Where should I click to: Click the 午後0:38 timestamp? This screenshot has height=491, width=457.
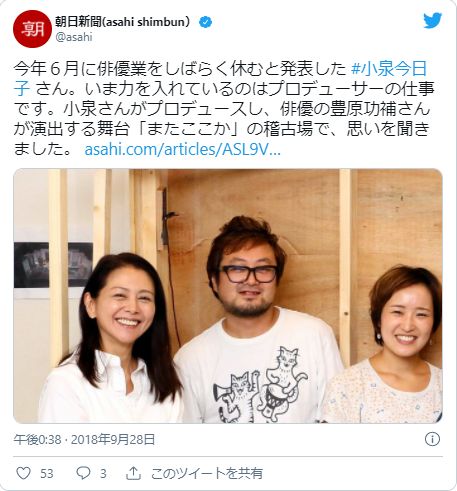pyautogui.click(x=37, y=440)
